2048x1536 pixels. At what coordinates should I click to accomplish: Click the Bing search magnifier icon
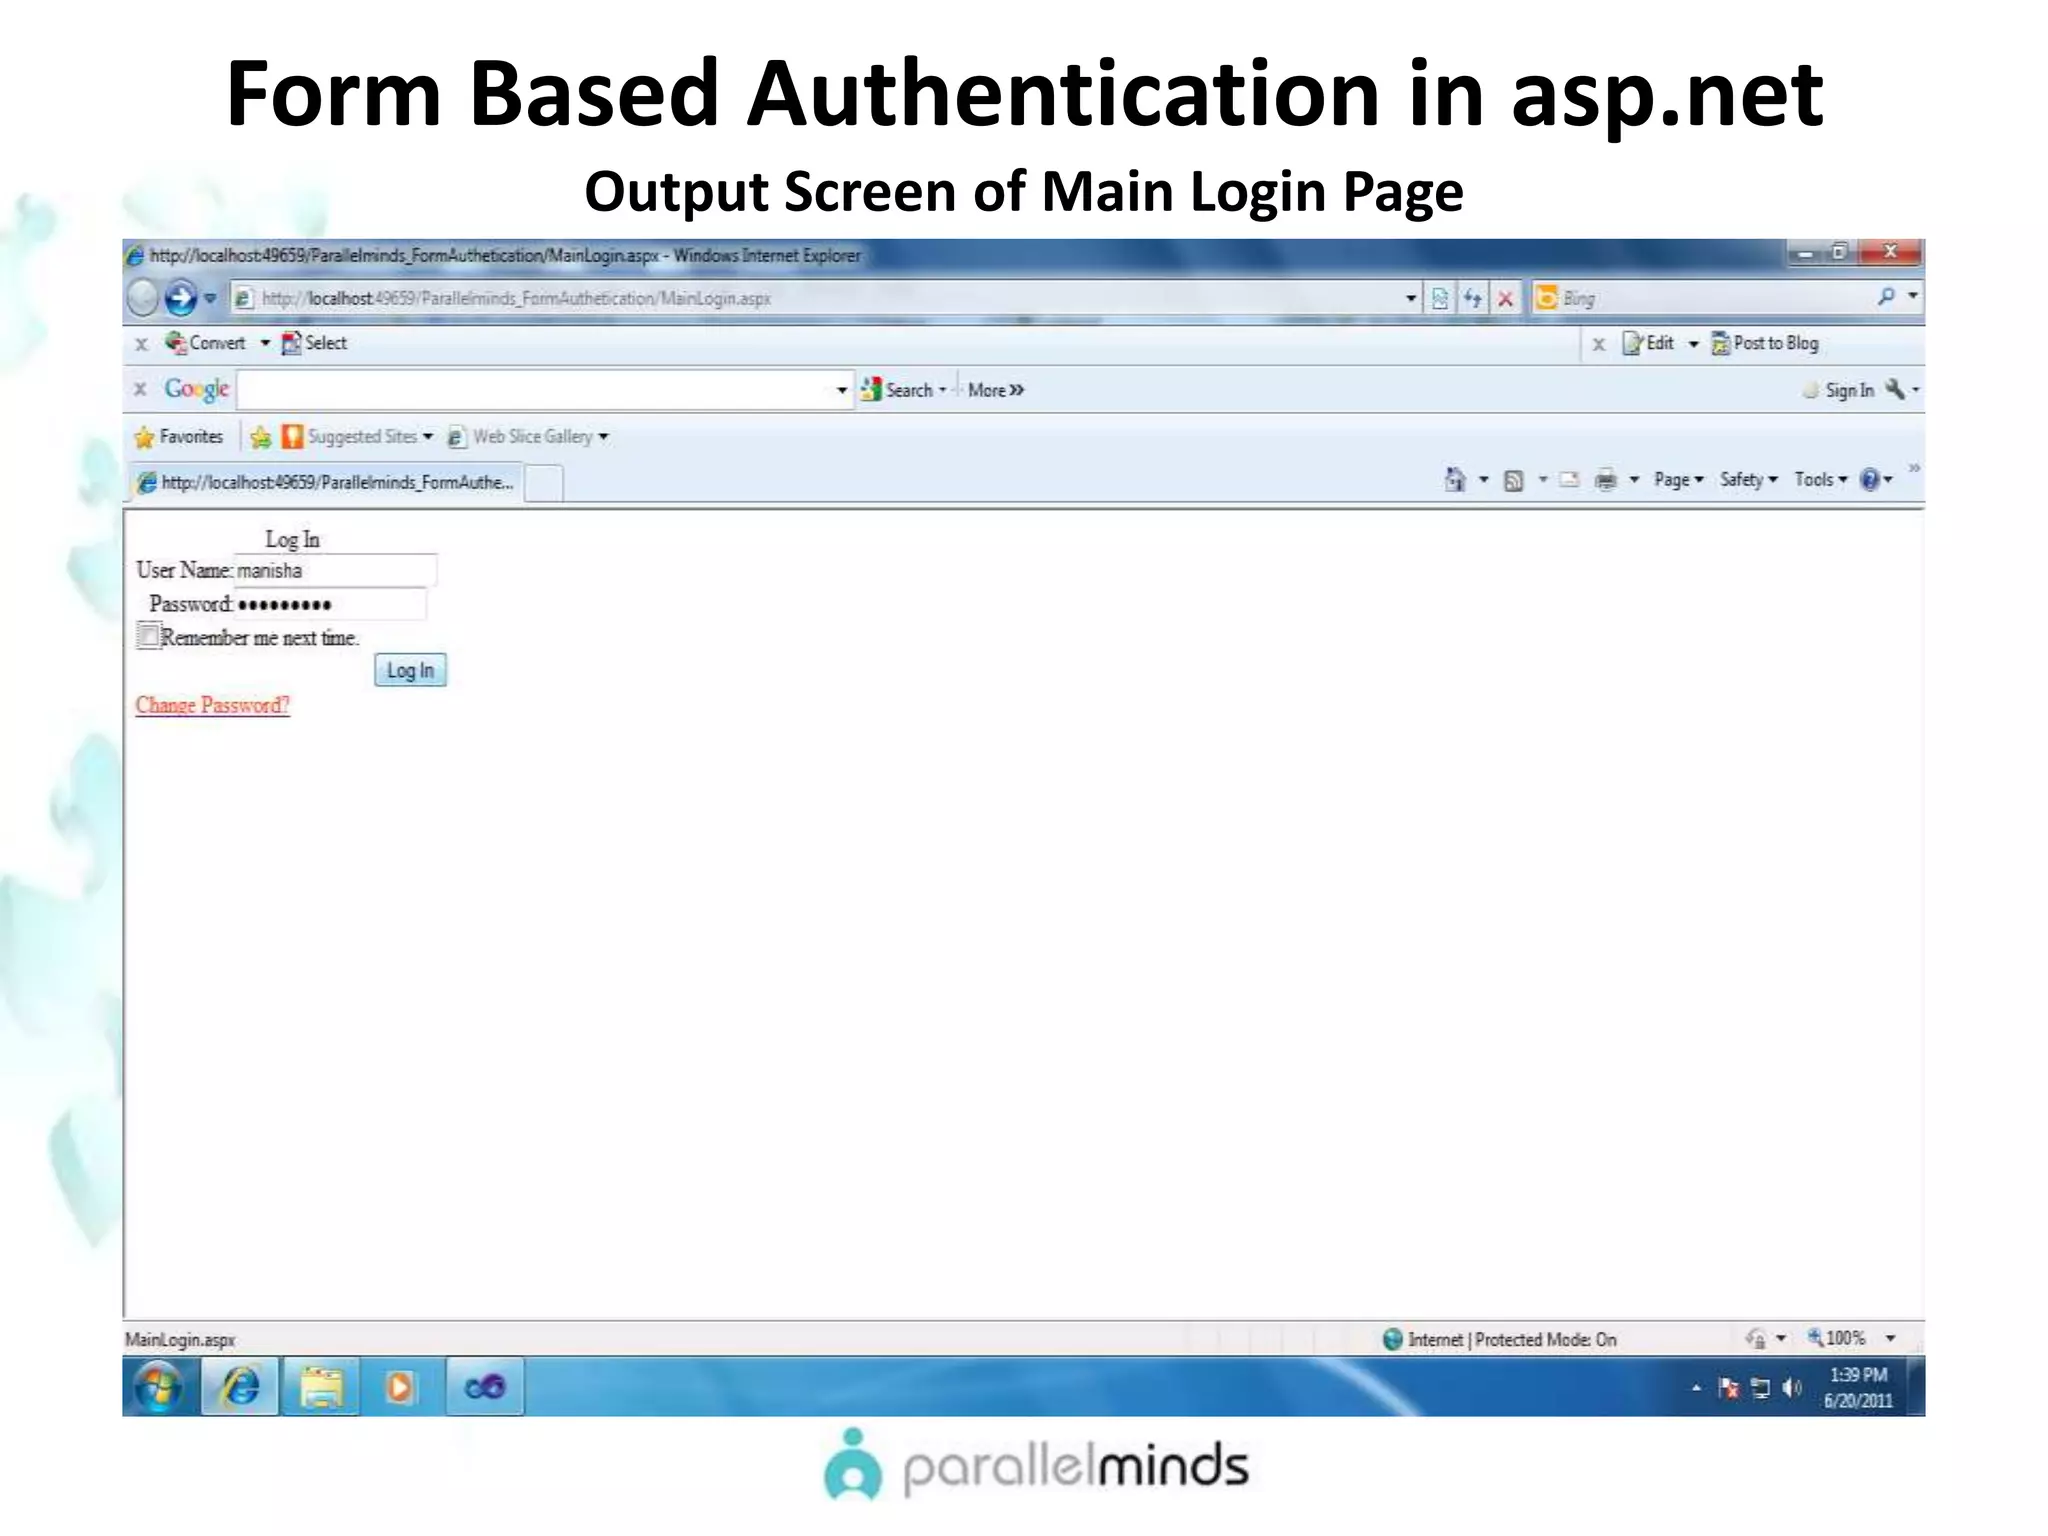[1886, 296]
